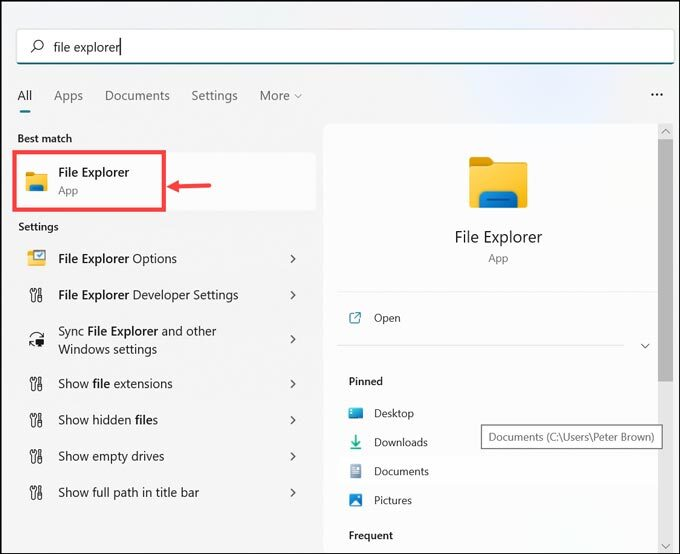Expand File Explorer Developer Settings chevron
Viewport: 680px width, 554px height.
coord(293,295)
